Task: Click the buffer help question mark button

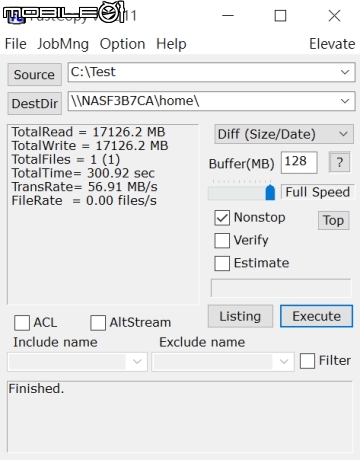Action: tap(340, 163)
